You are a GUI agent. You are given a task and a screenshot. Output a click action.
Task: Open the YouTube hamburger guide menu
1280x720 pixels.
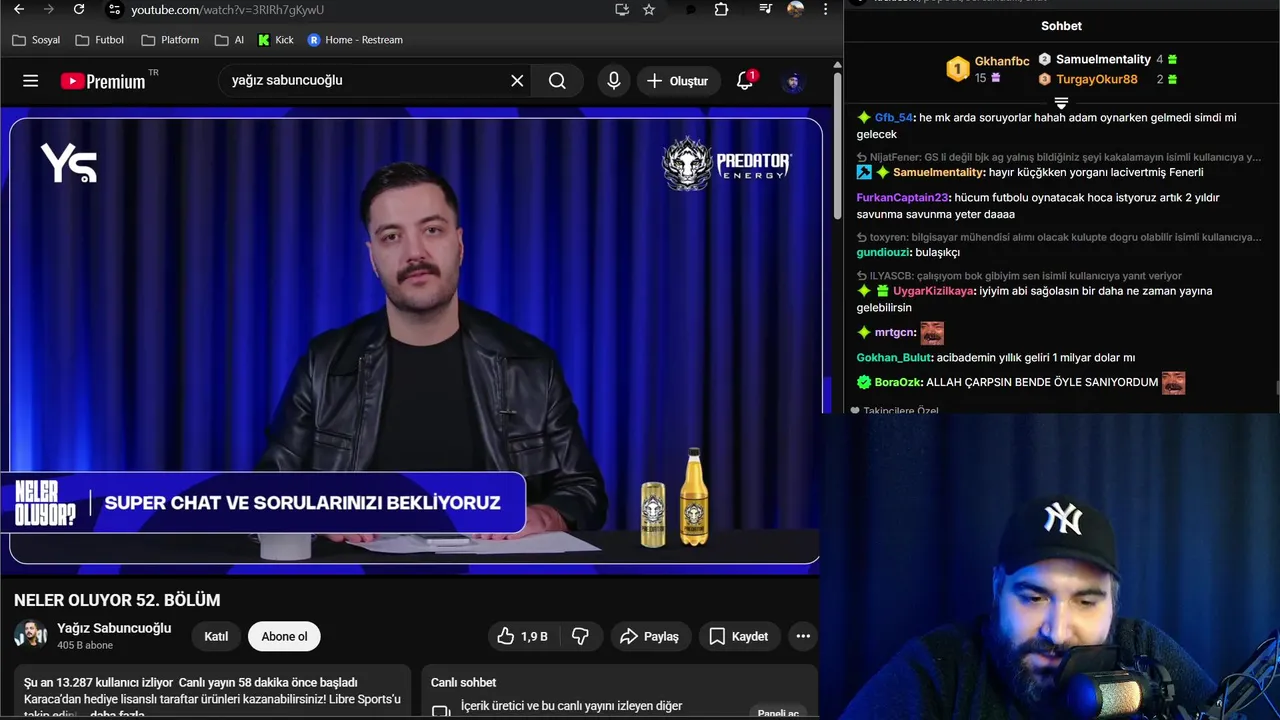pyautogui.click(x=31, y=81)
